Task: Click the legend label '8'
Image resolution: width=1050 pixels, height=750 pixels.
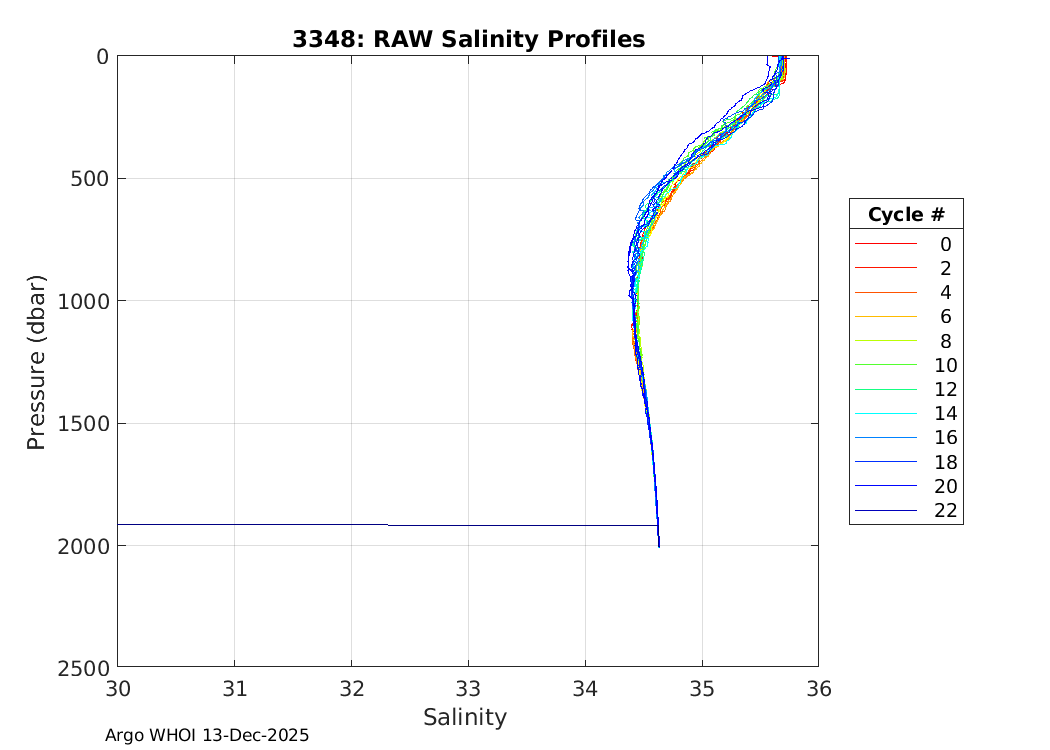Action: pyautogui.click(x=945, y=341)
